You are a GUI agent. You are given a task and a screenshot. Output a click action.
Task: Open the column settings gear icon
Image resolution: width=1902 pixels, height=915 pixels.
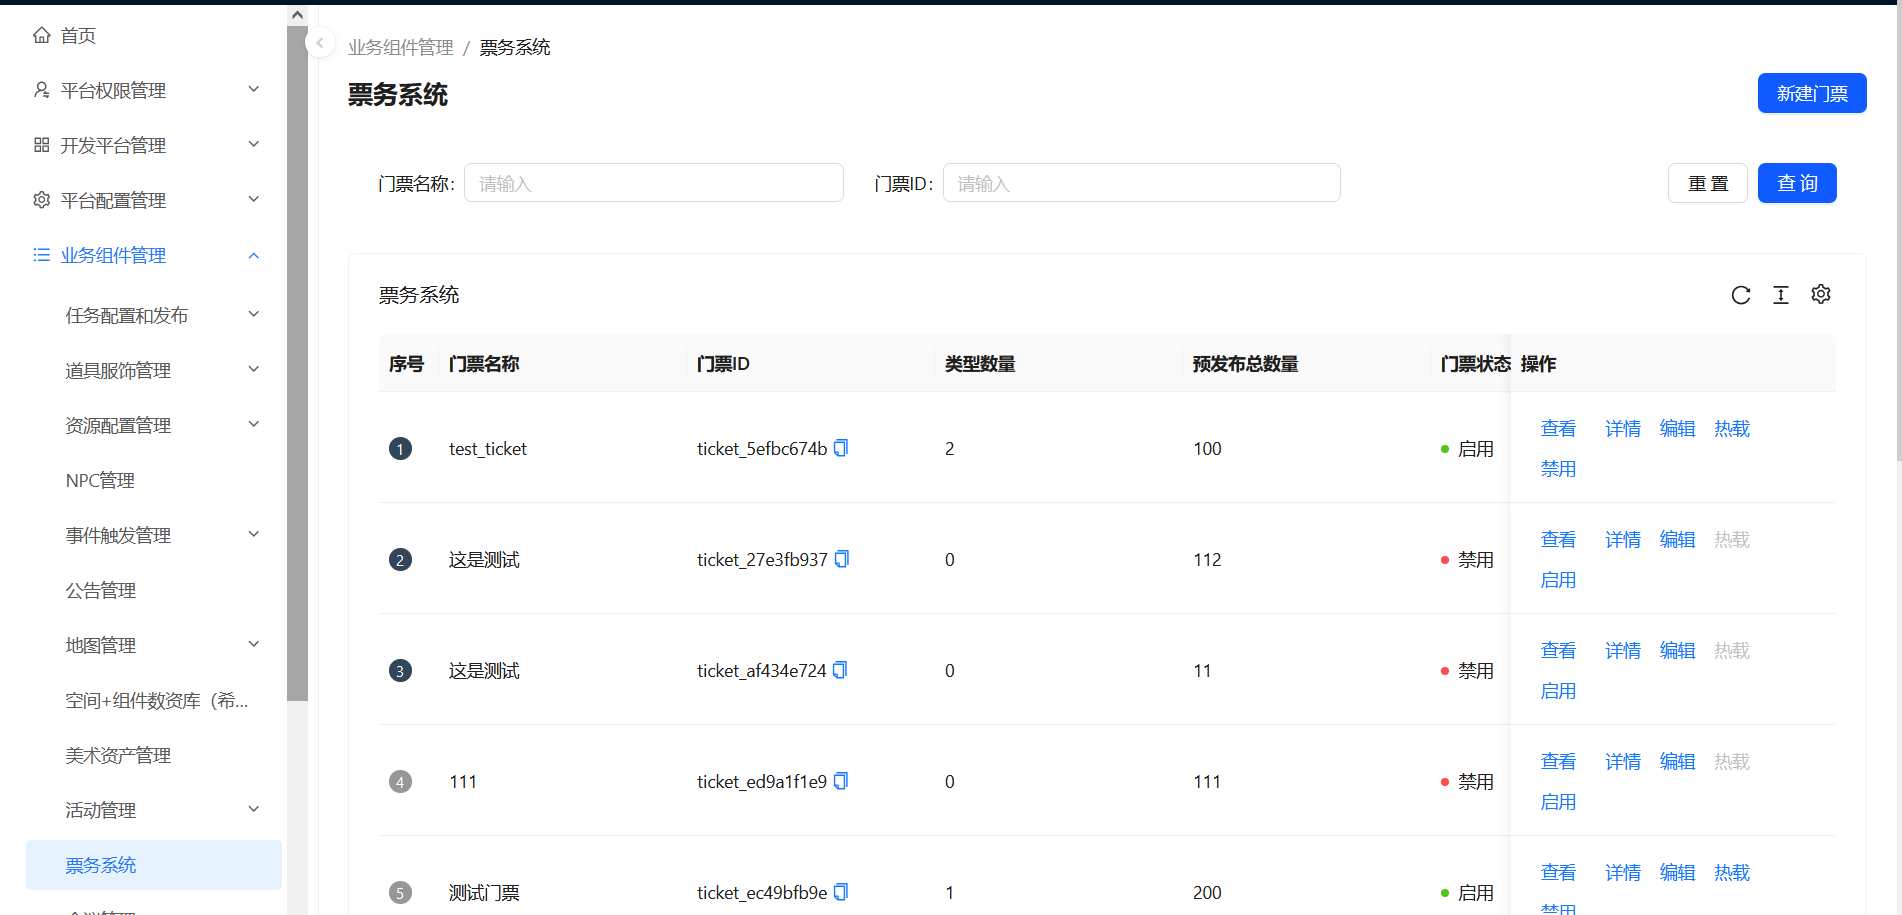click(x=1820, y=295)
